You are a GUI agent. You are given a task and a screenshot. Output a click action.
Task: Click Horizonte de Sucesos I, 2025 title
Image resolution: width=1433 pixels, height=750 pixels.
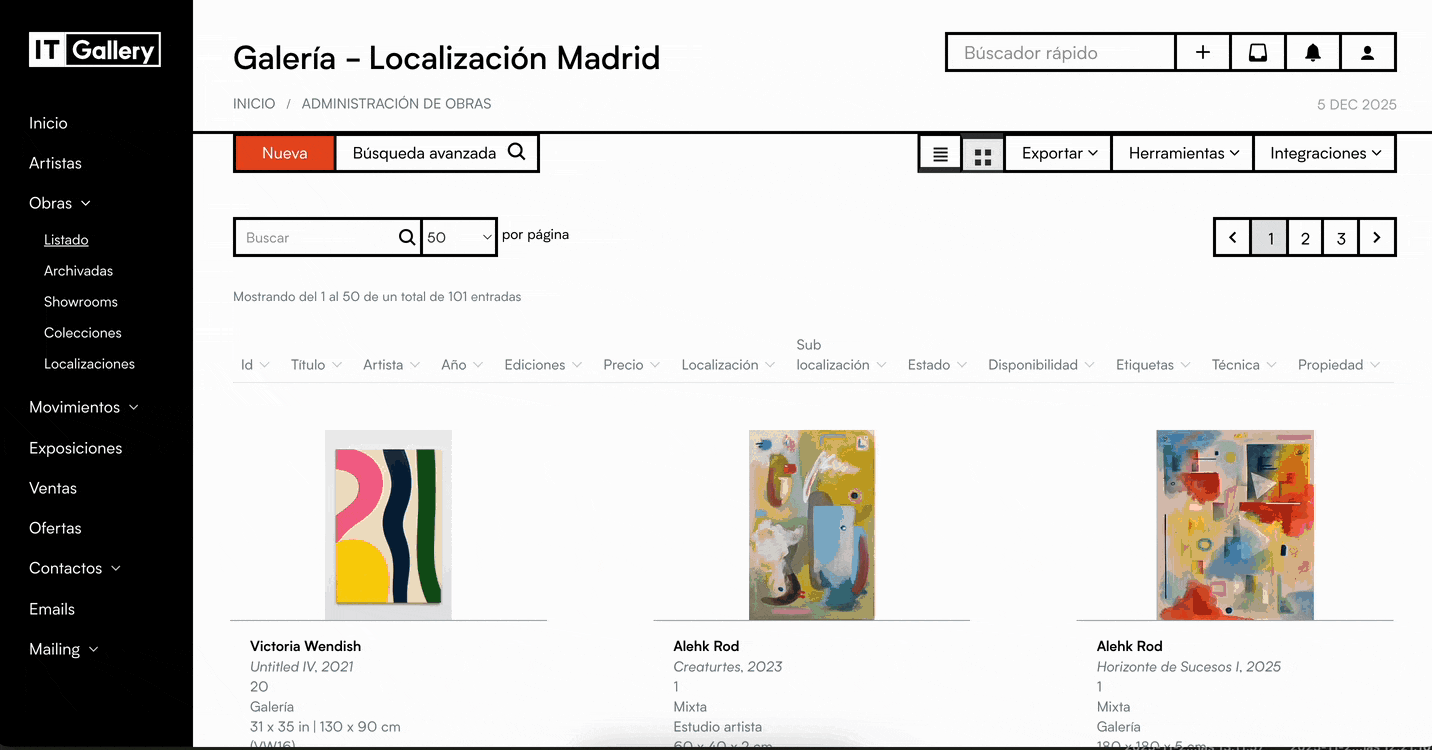(x=1189, y=666)
